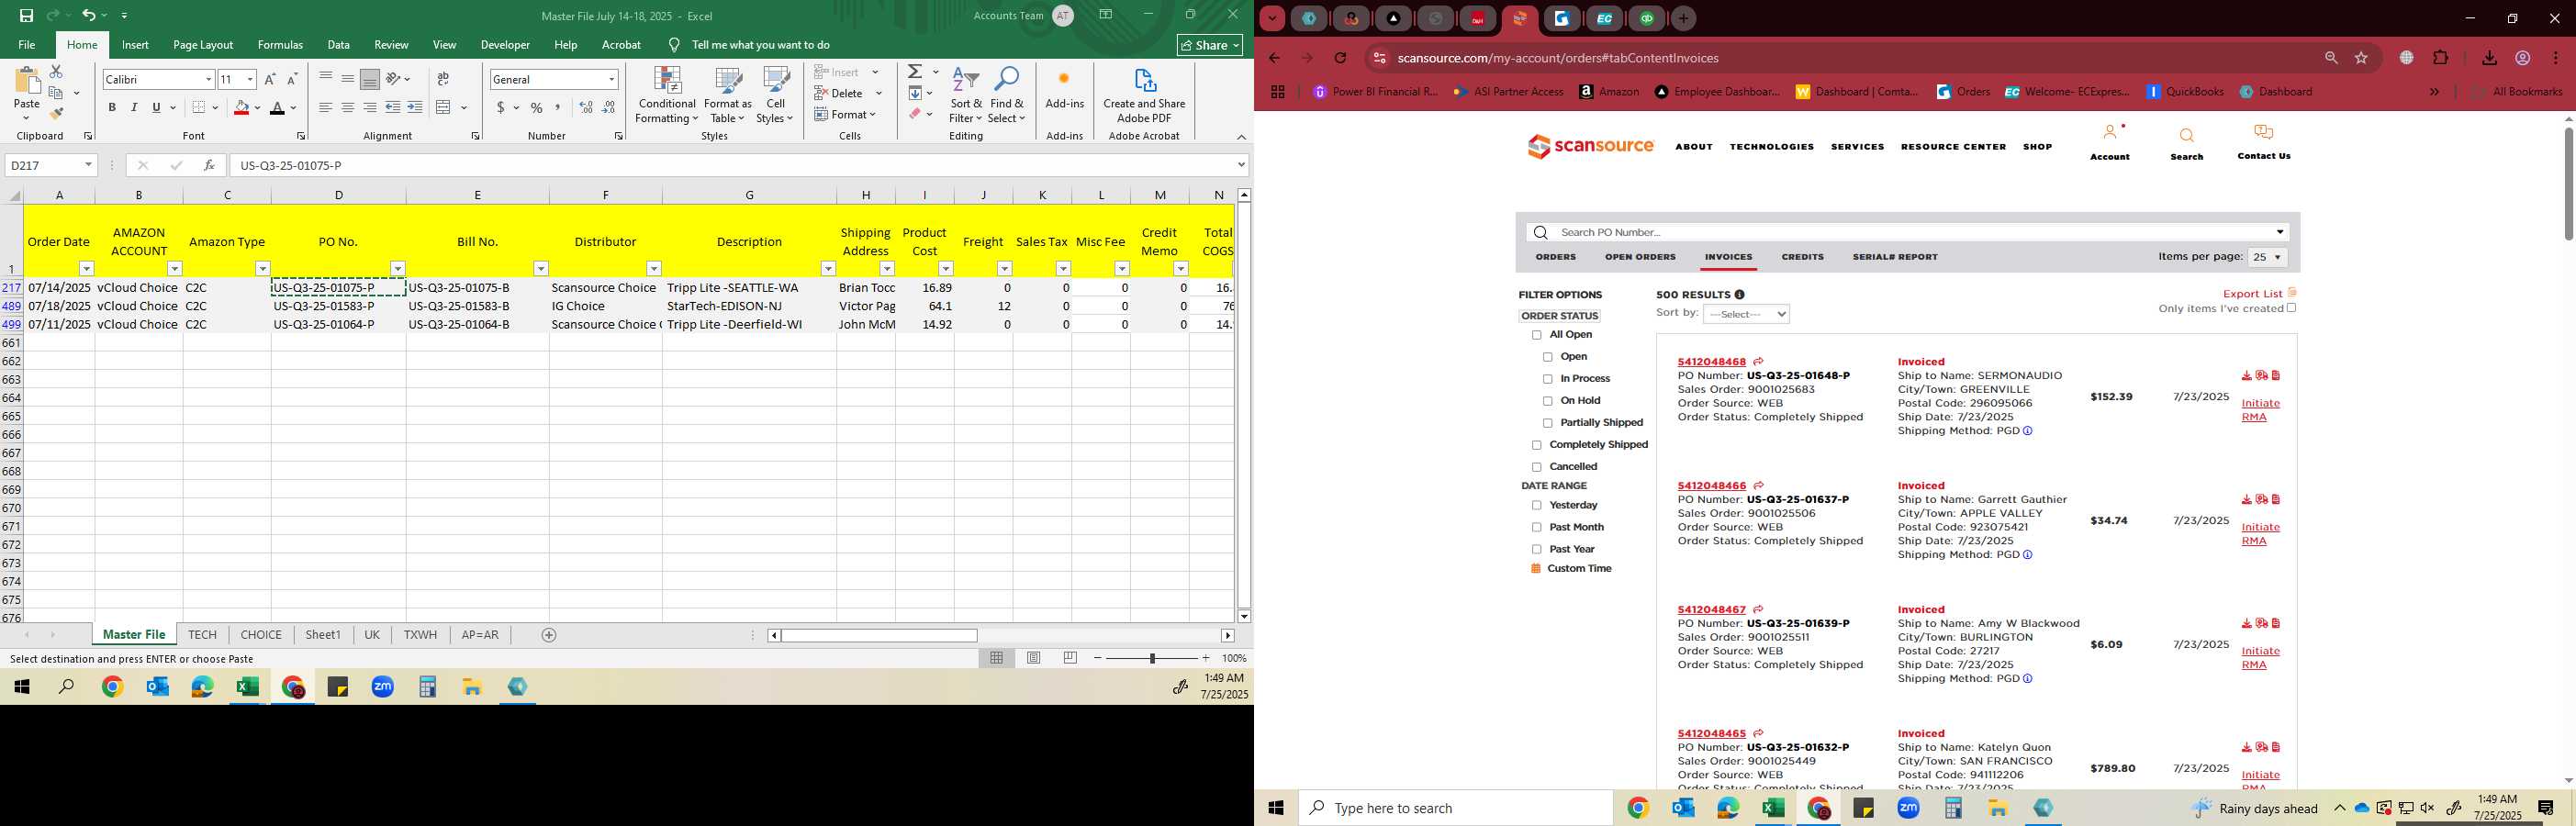Click Format Painter brush icon

coord(57,113)
